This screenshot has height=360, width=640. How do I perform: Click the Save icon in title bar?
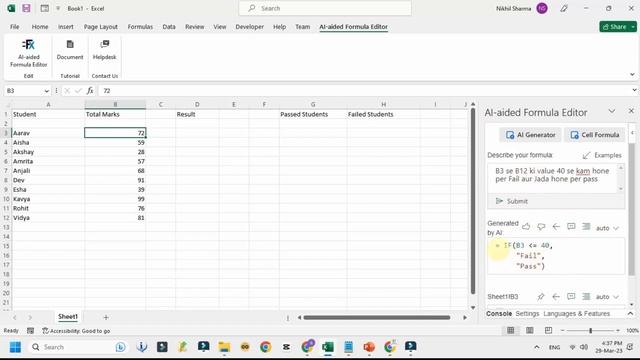[x=27, y=8]
